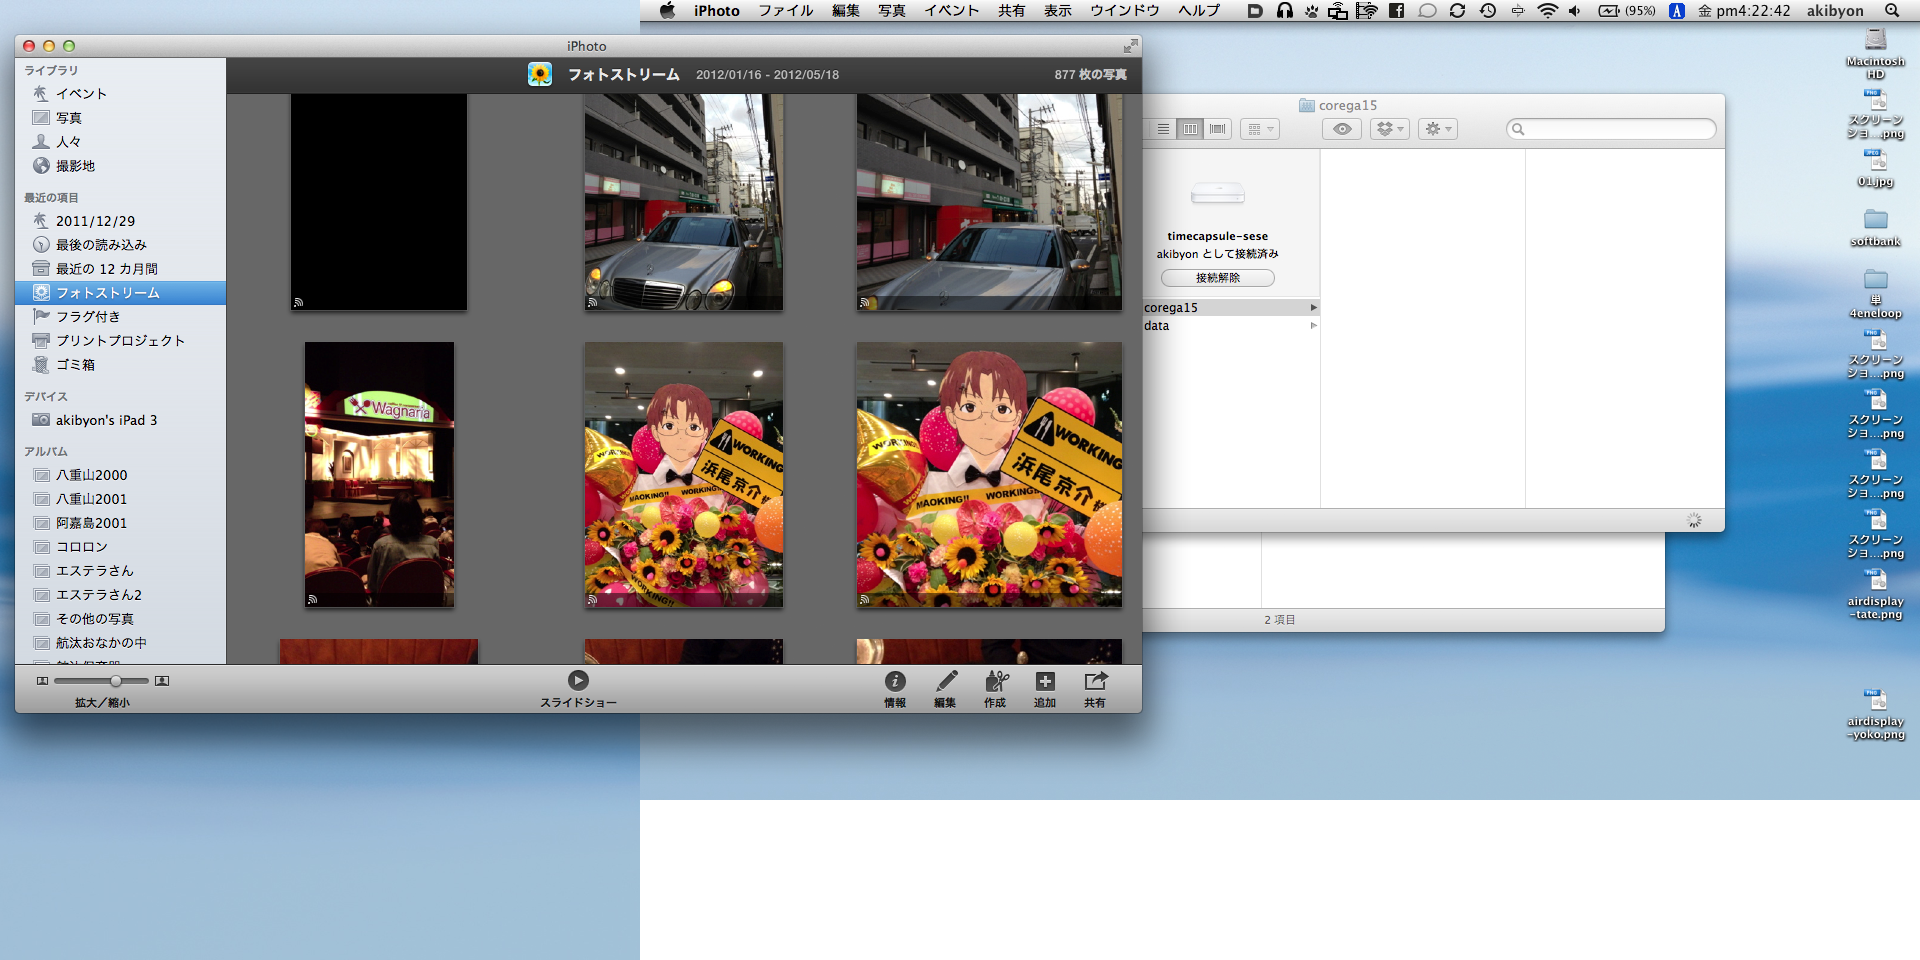Click the small-thumbnail icon beside zoom slider
The image size is (1920, 960).
coord(42,681)
